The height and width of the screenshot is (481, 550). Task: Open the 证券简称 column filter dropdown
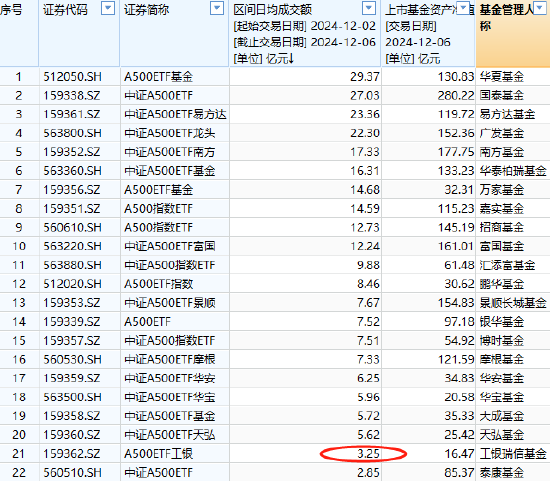click(217, 8)
